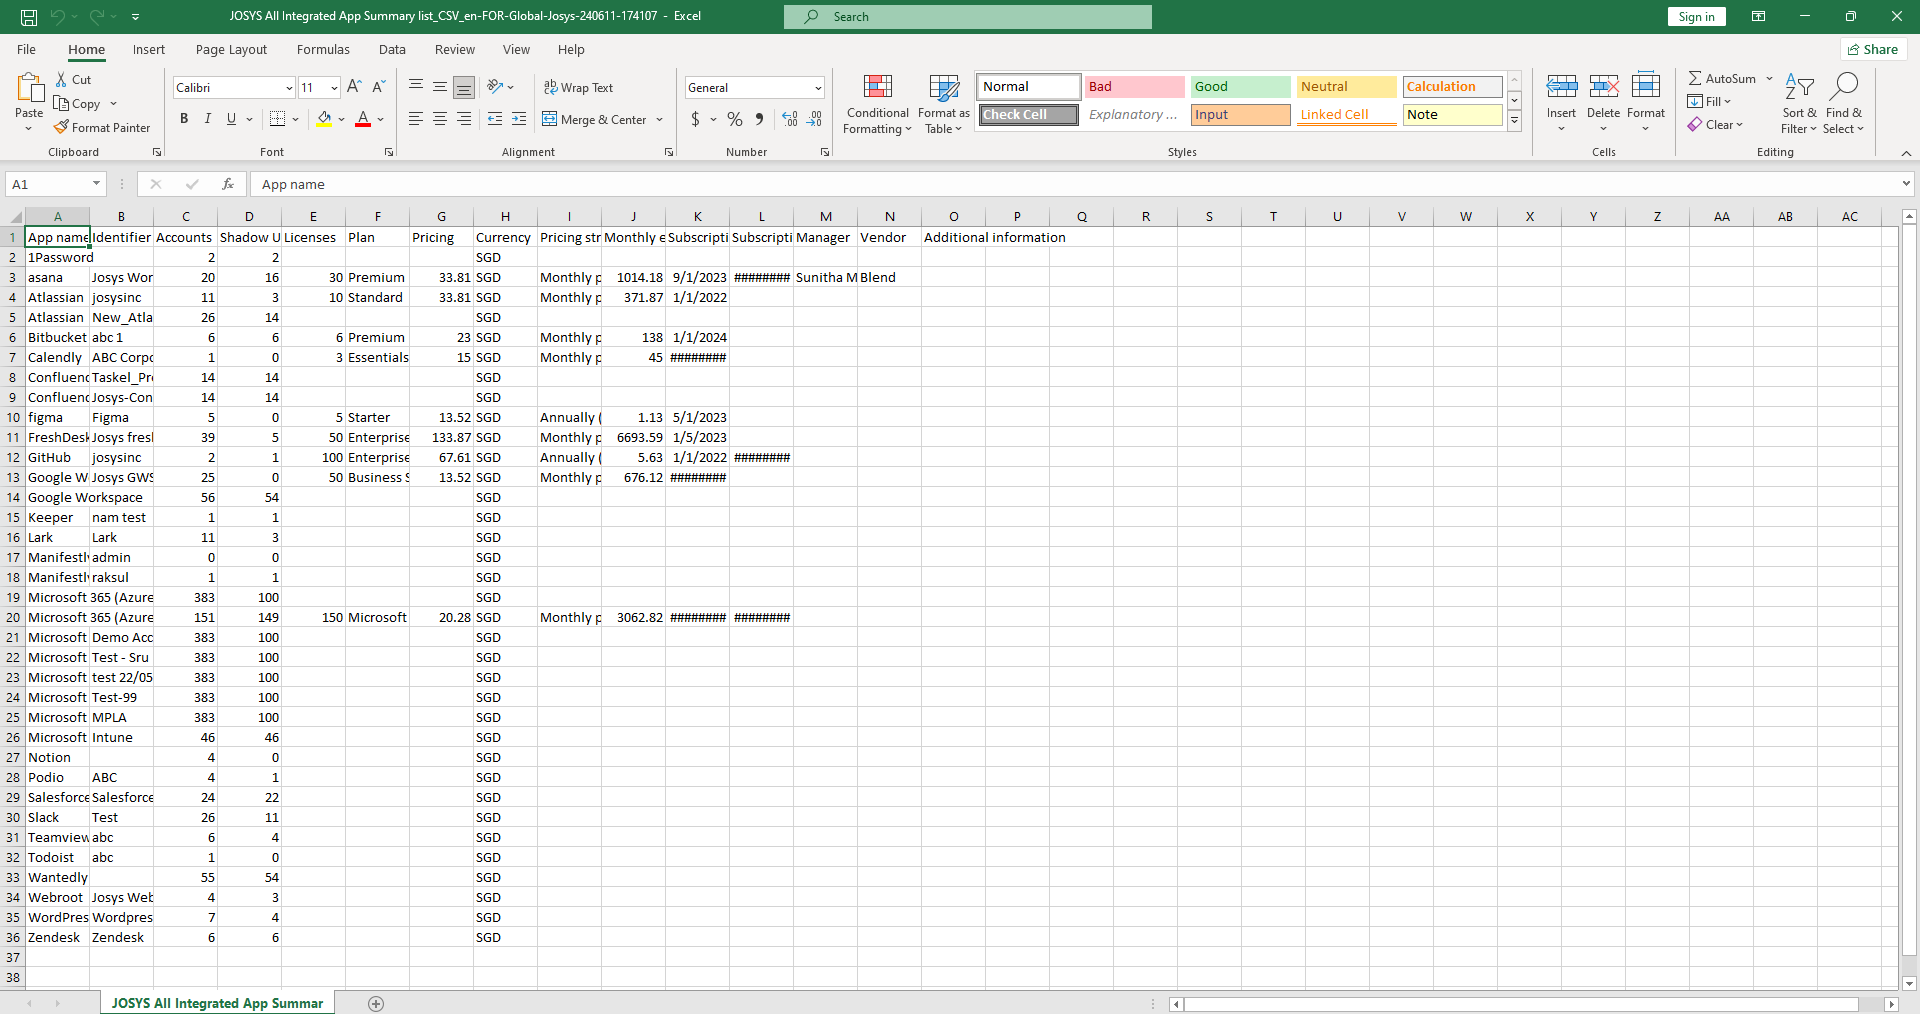The width and height of the screenshot is (1920, 1014).
Task: Apply the yellow Fill Color swatch
Action: pos(324,119)
